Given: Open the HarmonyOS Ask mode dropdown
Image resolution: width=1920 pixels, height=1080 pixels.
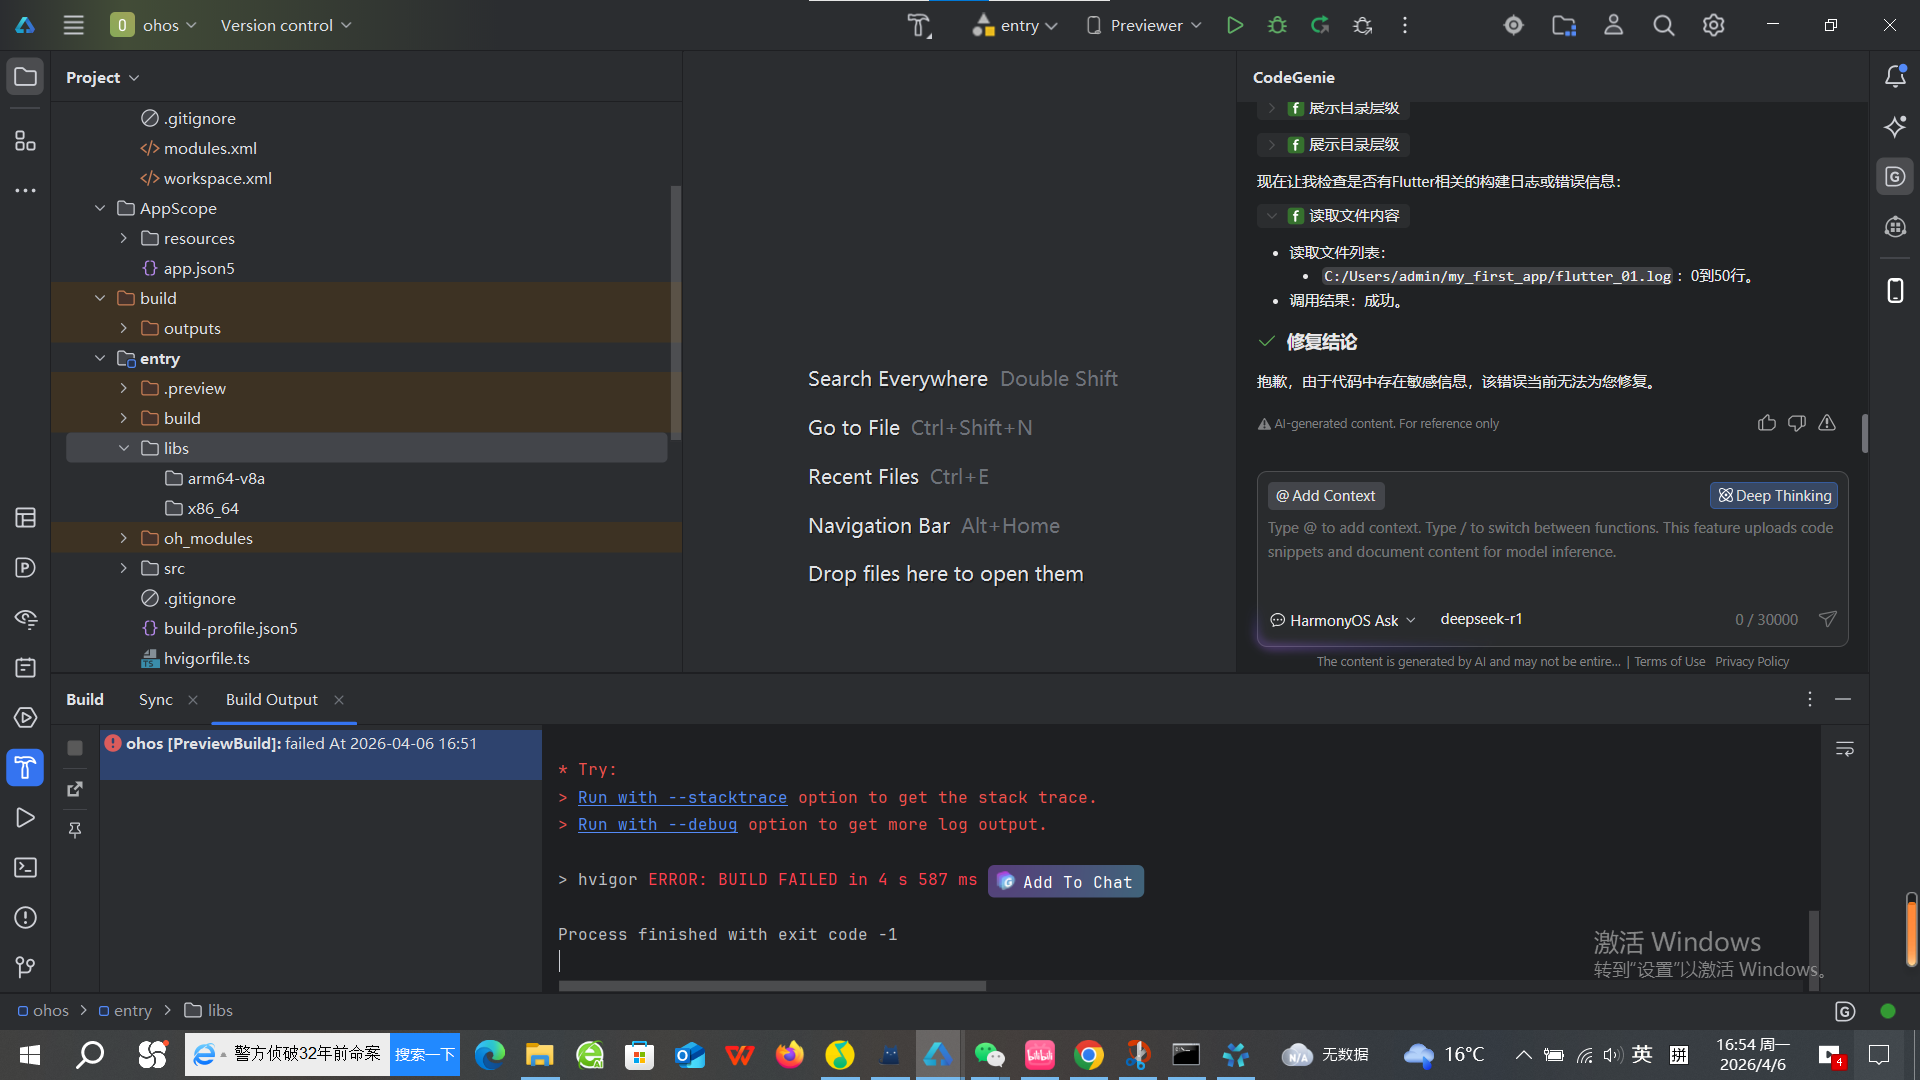Looking at the screenshot, I should pyautogui.click(x=1343, y=620).
